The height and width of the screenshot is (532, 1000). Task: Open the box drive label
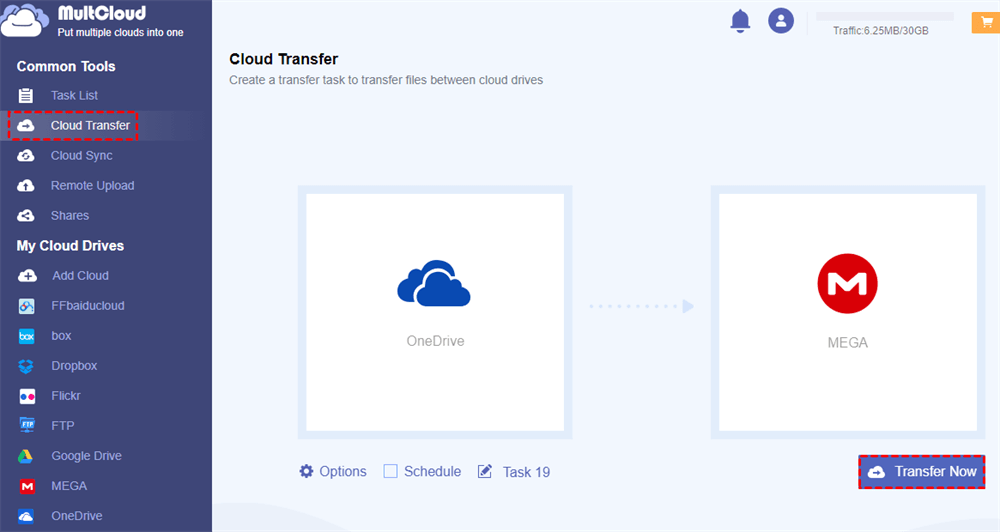(61, 336)
